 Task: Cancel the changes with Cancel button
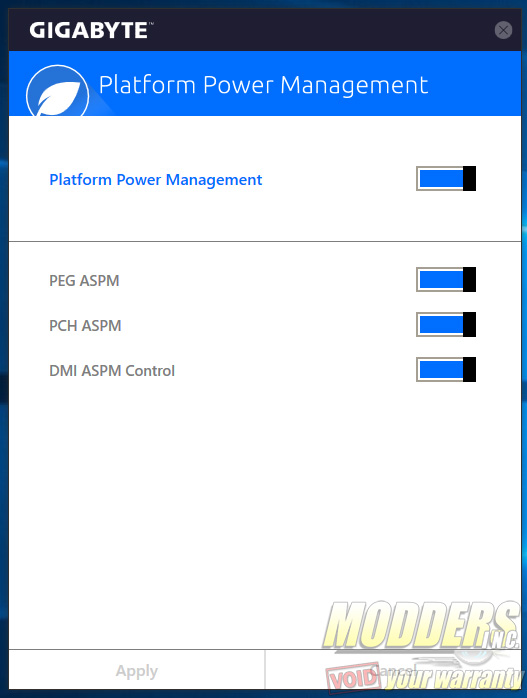pyautogui.click(x=393, y=670)
